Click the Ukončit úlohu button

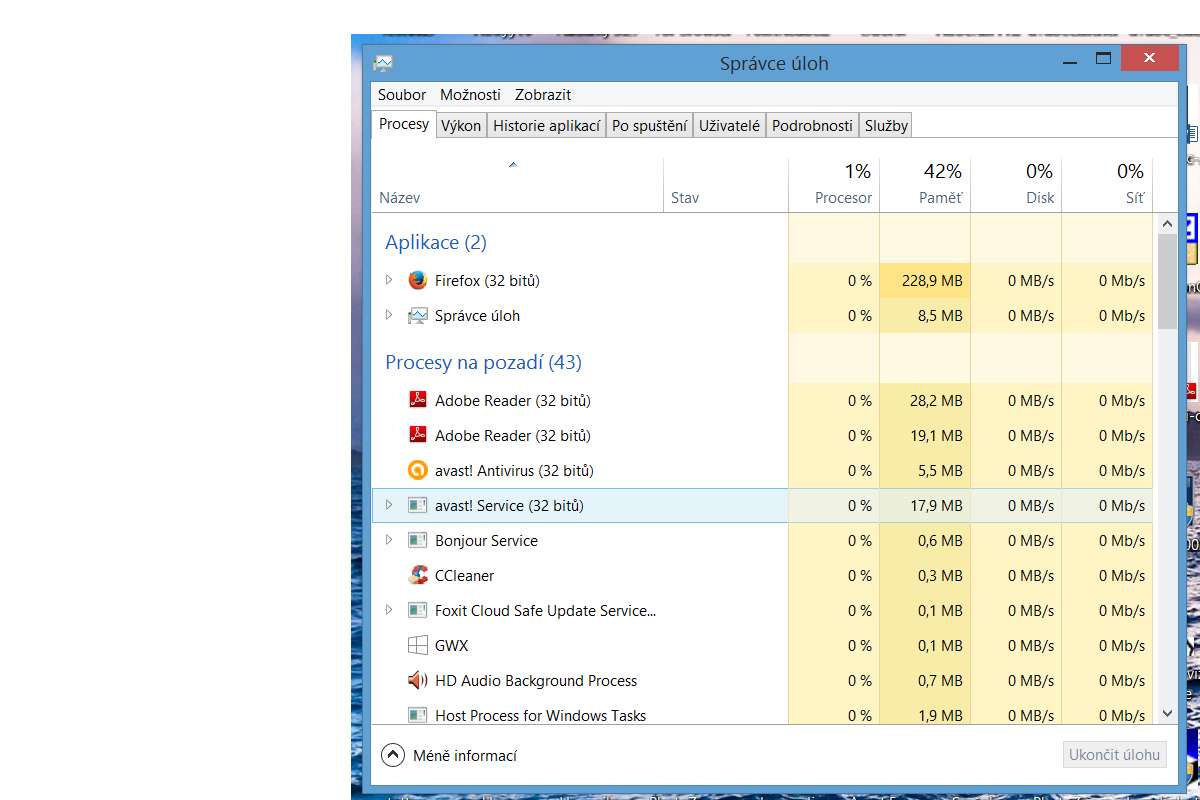tap(1115, 754)
